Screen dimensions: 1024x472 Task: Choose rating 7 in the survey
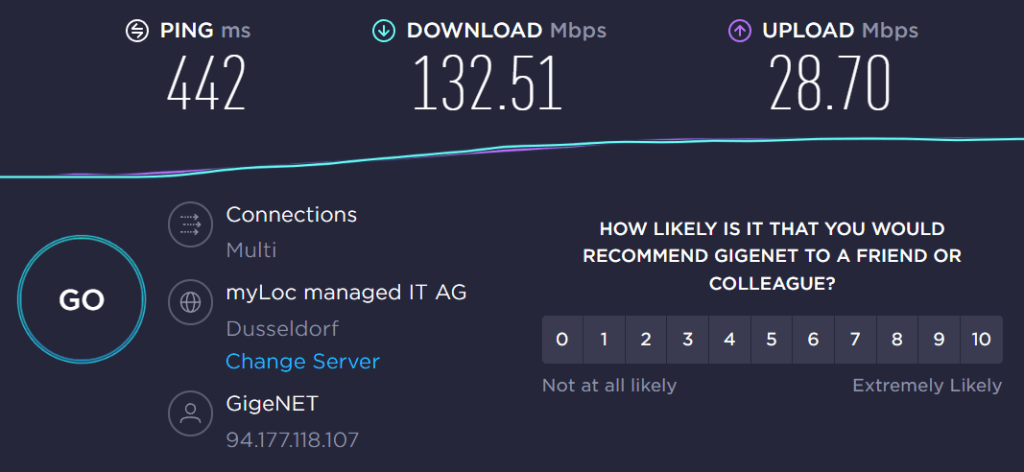click(855, 339)
